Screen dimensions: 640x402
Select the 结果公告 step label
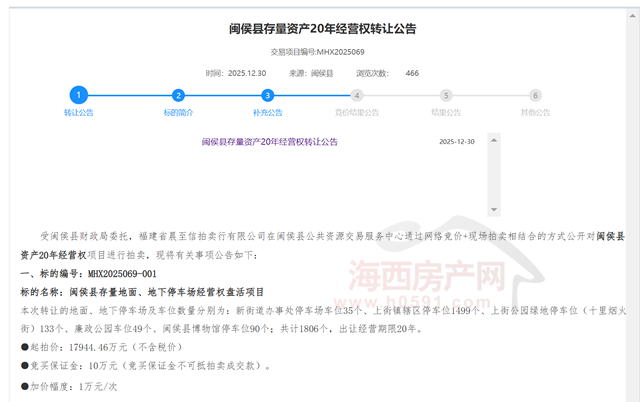pos(446,113)
